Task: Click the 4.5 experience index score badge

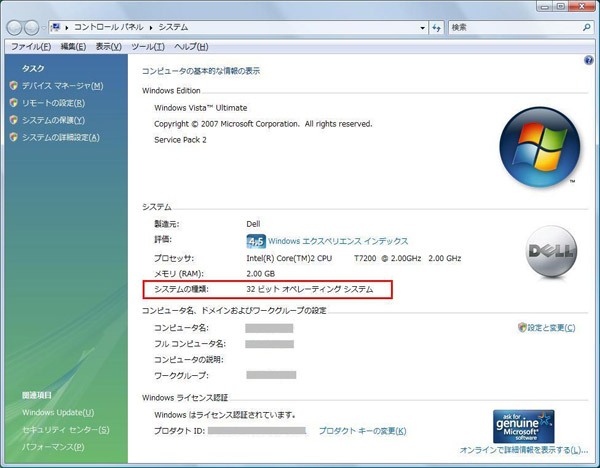Action: click(256, 241)
